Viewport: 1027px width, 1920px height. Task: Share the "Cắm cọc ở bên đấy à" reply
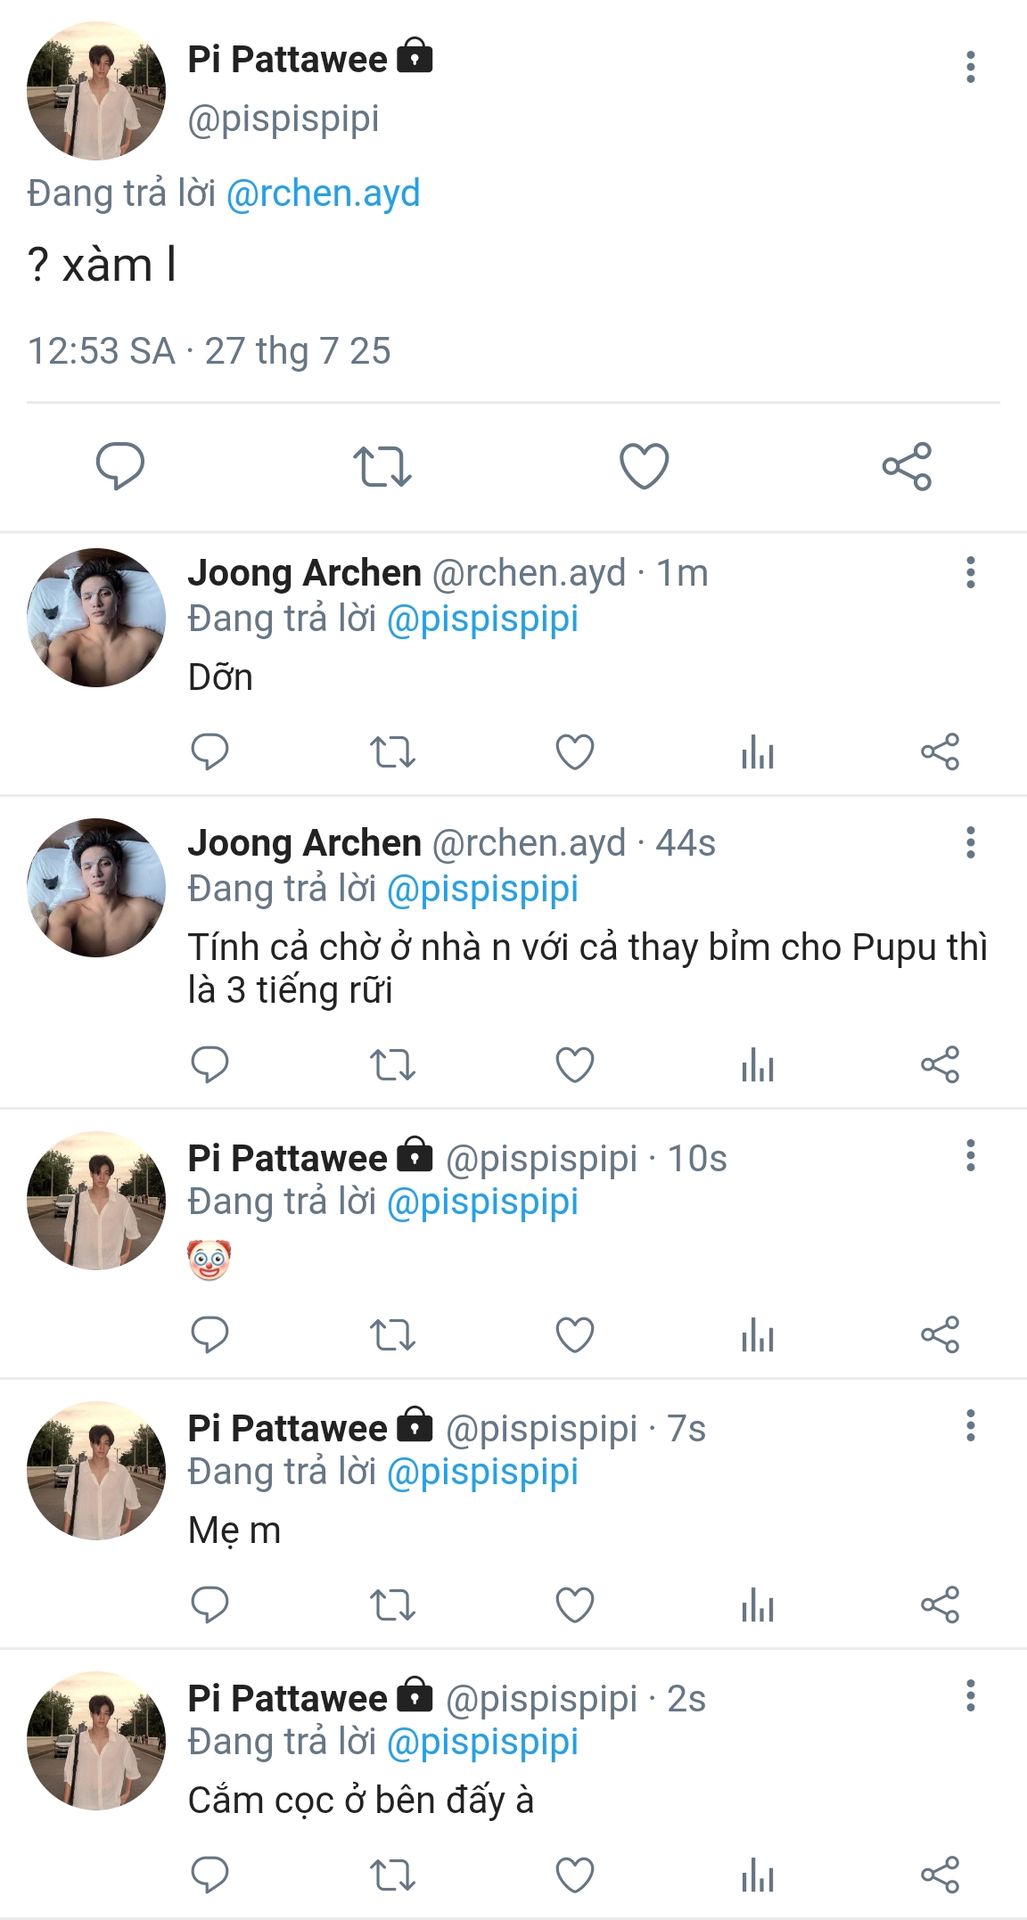(x=940, y=1876)
